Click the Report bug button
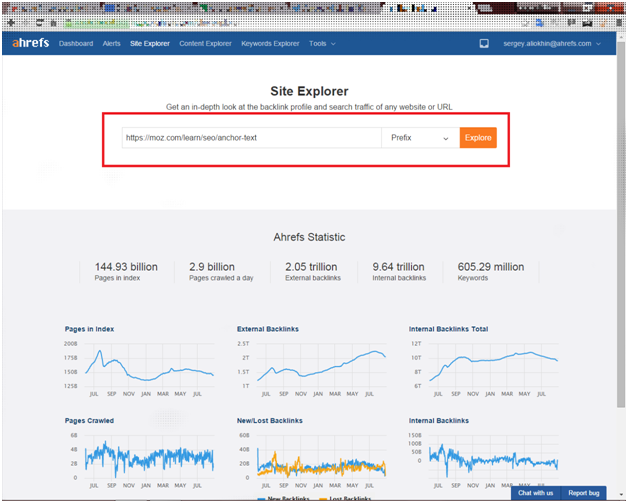This screenshot has height=503, width=628. (584, 493)
